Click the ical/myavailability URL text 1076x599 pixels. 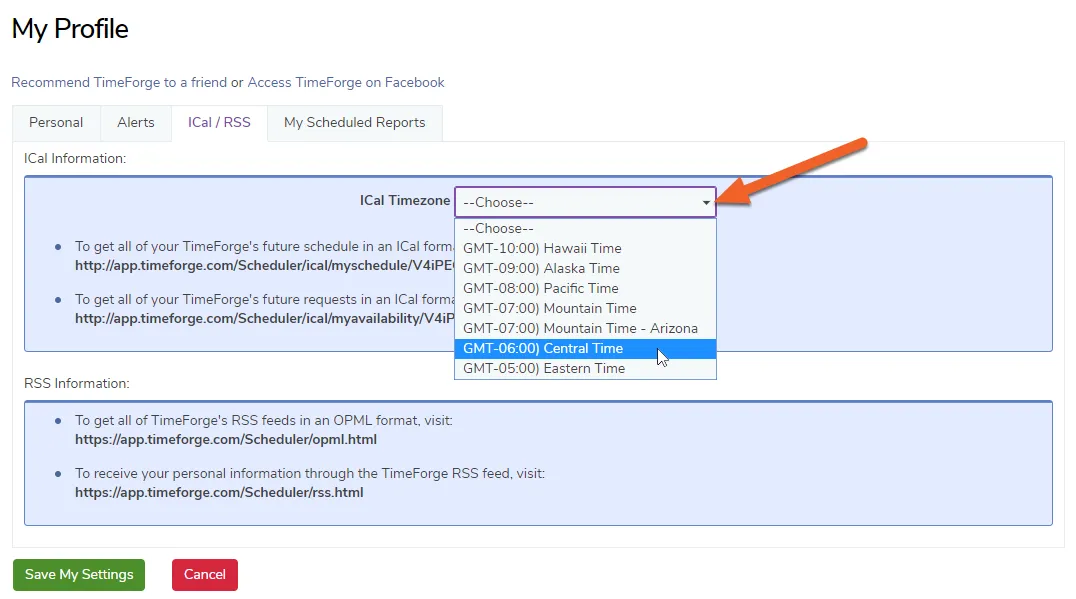264,318
